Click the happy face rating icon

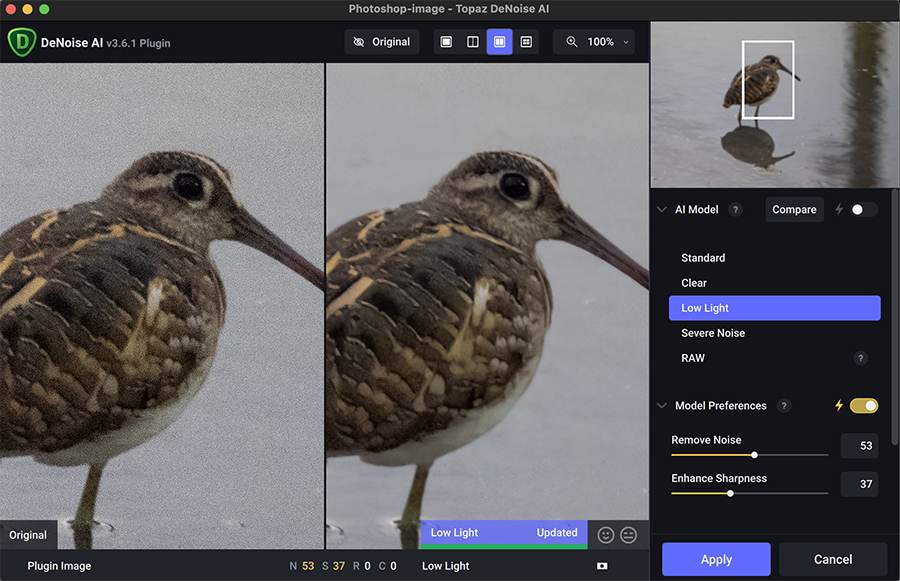pos(606,535)
